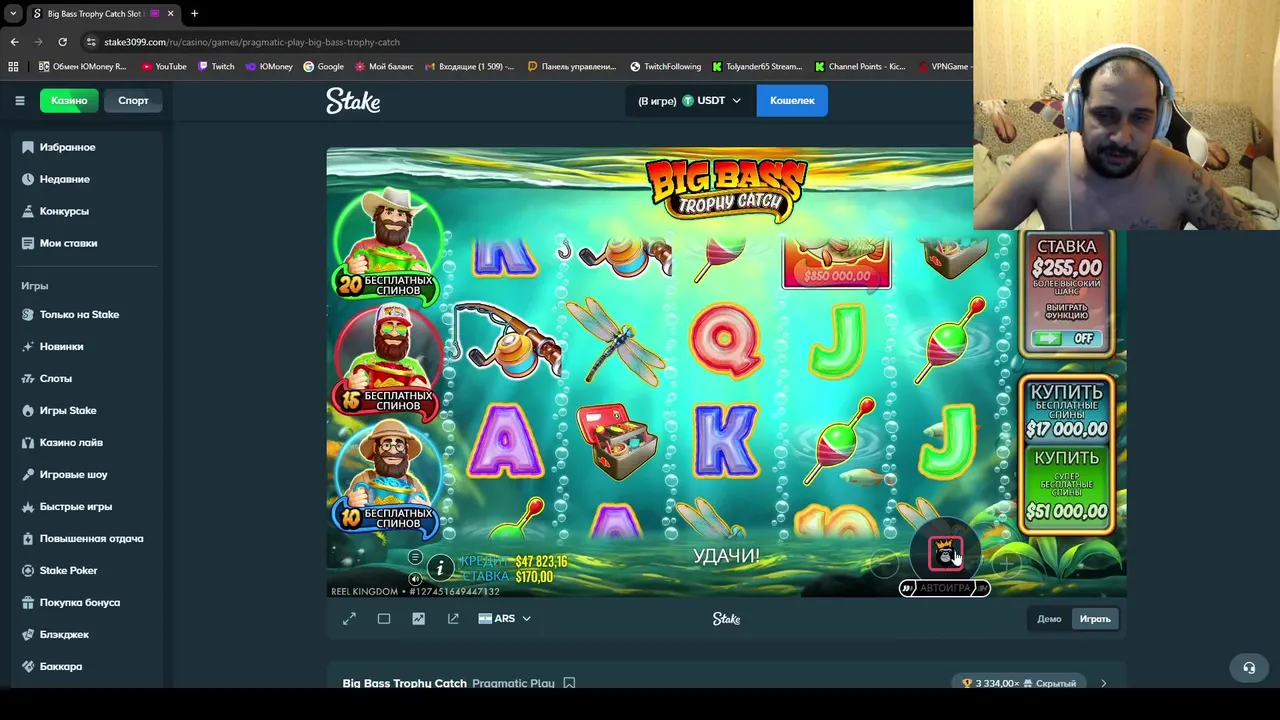Select the Спорт tab
Image resolution: width=1280 pixels, height=720 pixels.
(133, 100)
